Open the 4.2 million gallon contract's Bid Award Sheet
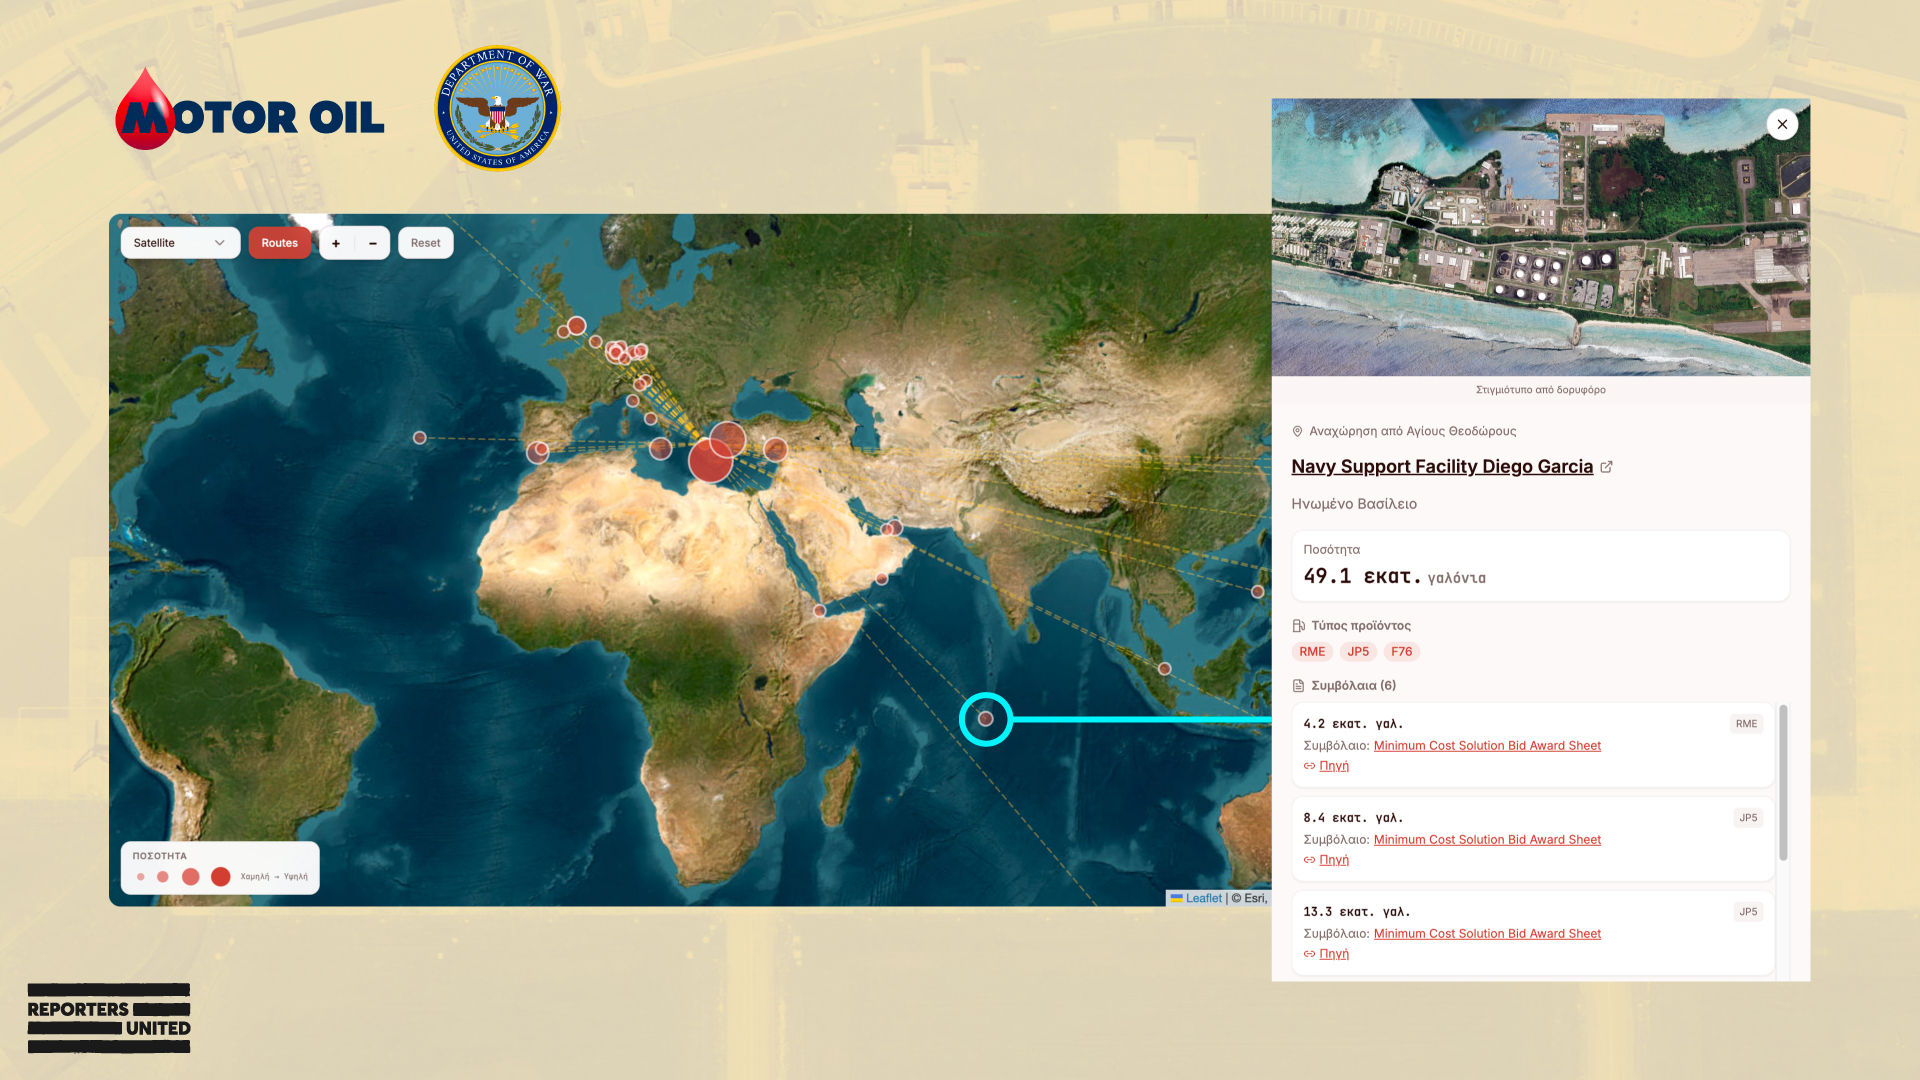1920x1080 pixels. point(1487,746)
